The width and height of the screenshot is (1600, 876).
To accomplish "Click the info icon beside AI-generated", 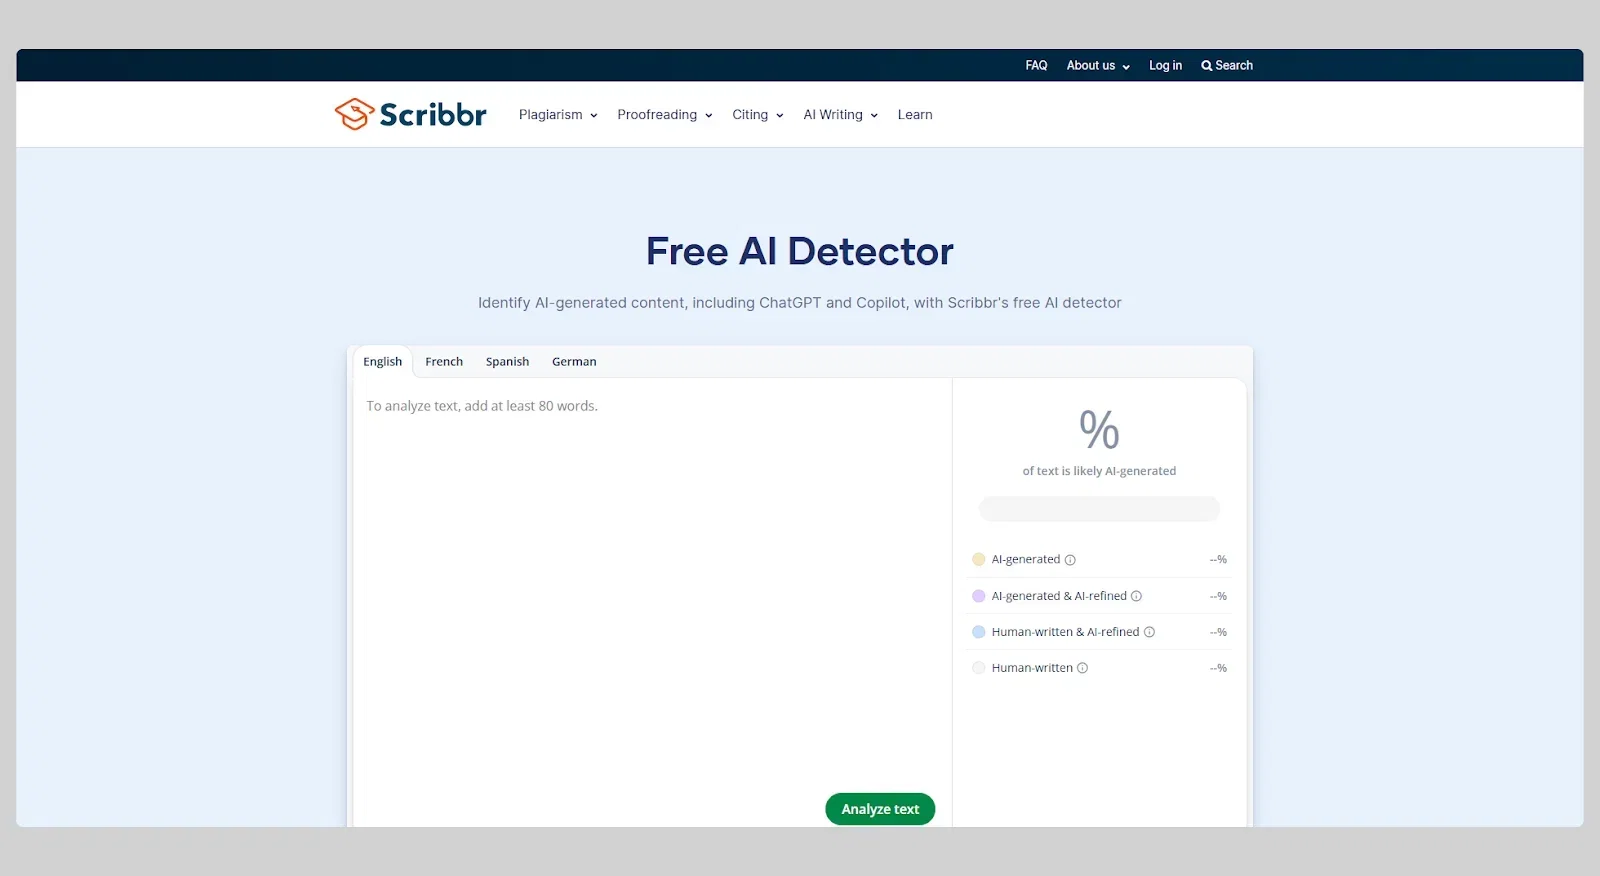I will click(1070, 560).
